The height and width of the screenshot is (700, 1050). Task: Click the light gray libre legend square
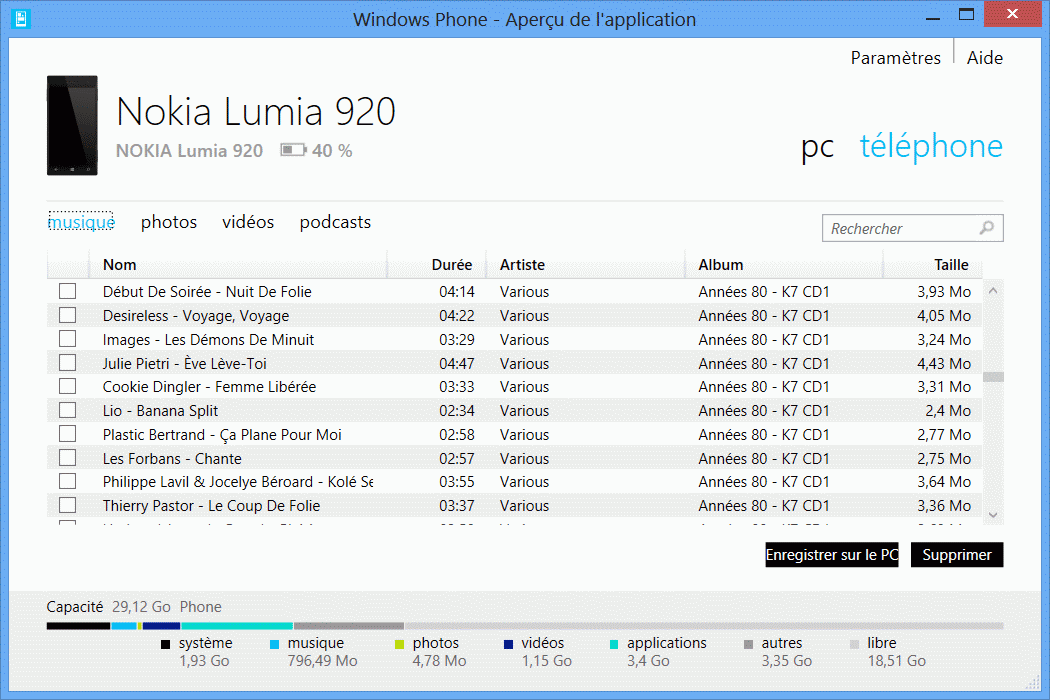[x=854, y=644]
